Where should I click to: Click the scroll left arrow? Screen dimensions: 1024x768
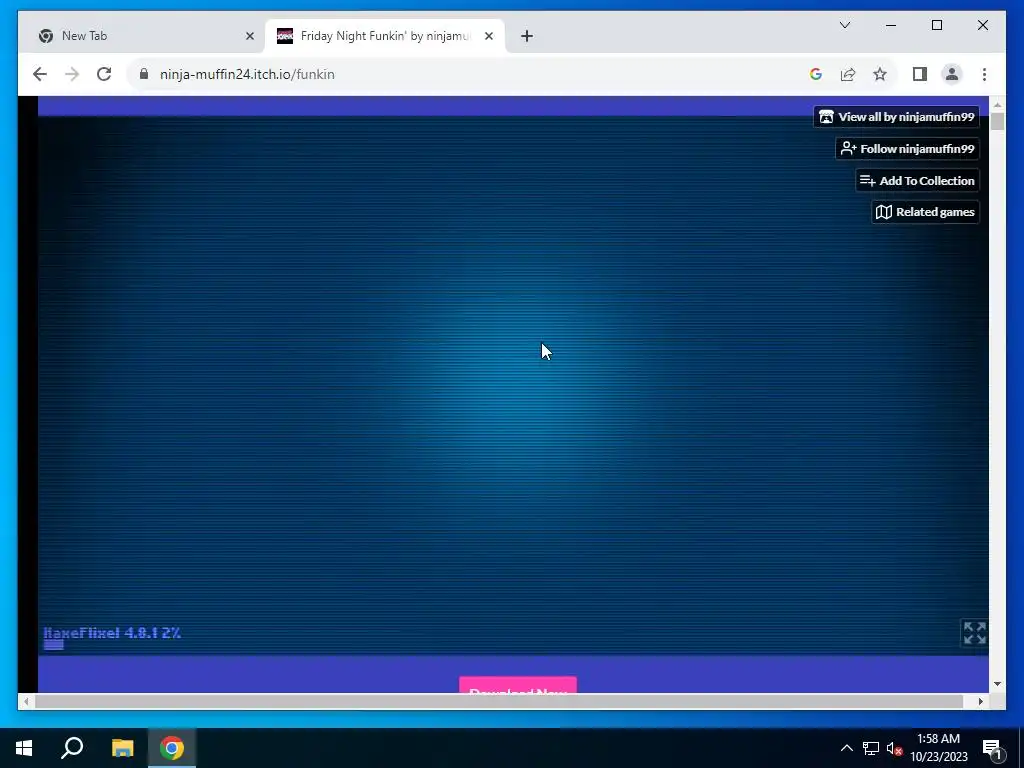coord(25,701)
